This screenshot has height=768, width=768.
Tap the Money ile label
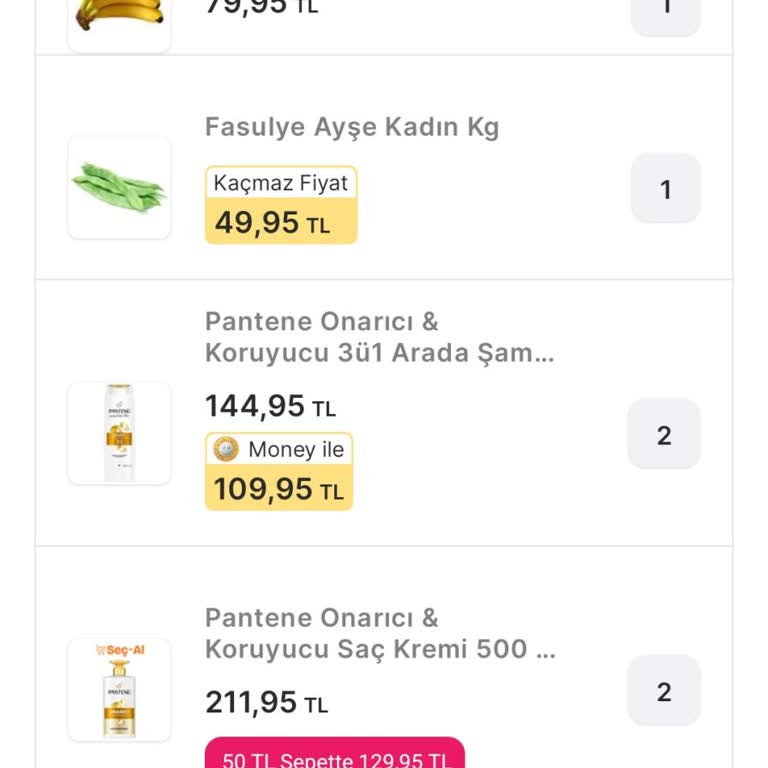tap(295, 450)
